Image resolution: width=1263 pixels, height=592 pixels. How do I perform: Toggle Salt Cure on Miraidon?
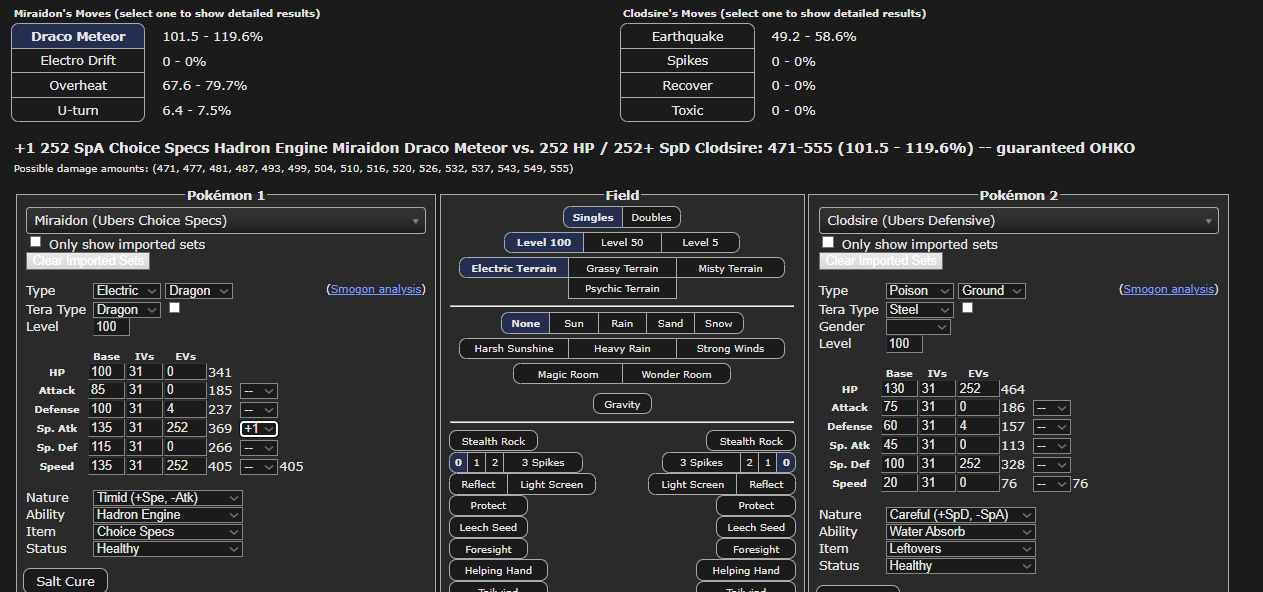tap(65, 581)
